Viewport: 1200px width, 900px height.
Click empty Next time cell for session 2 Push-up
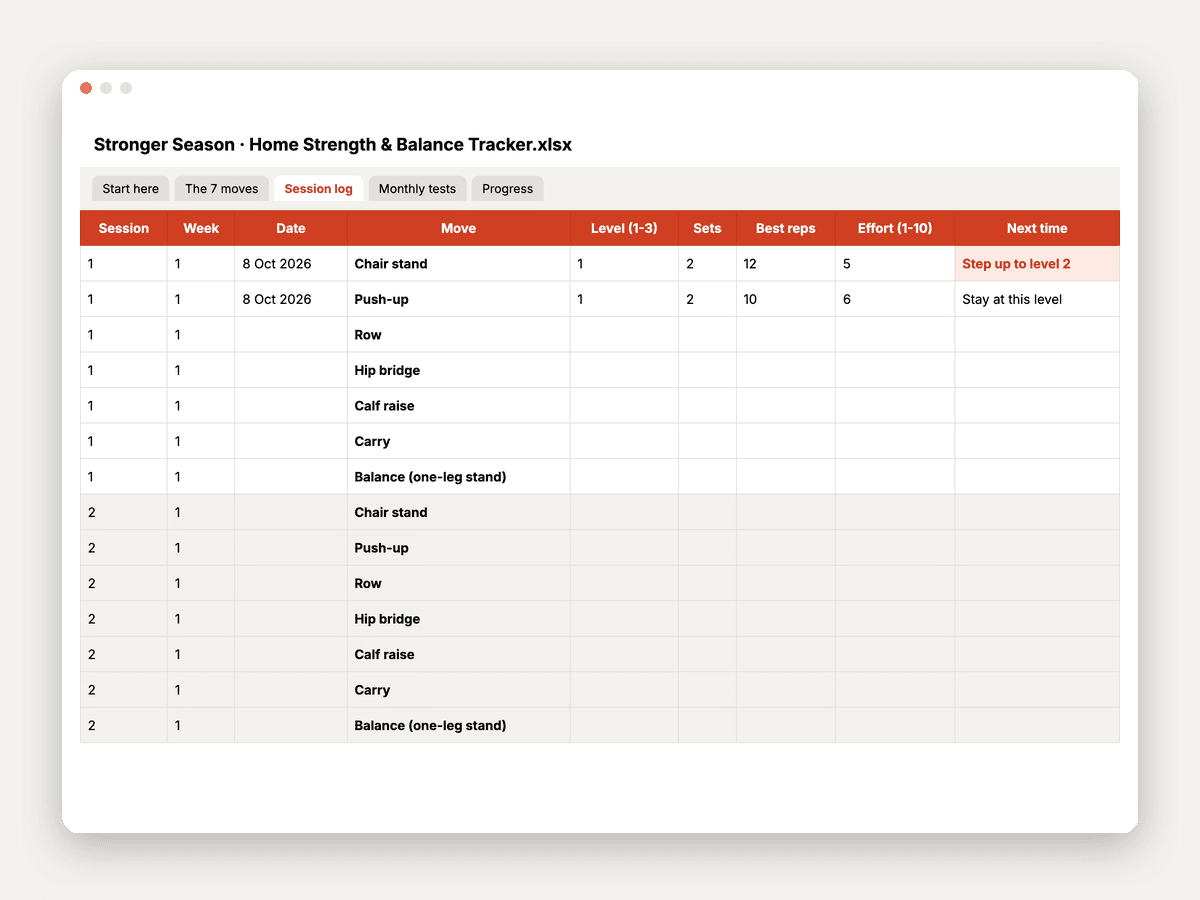[x=1037, y=548]
